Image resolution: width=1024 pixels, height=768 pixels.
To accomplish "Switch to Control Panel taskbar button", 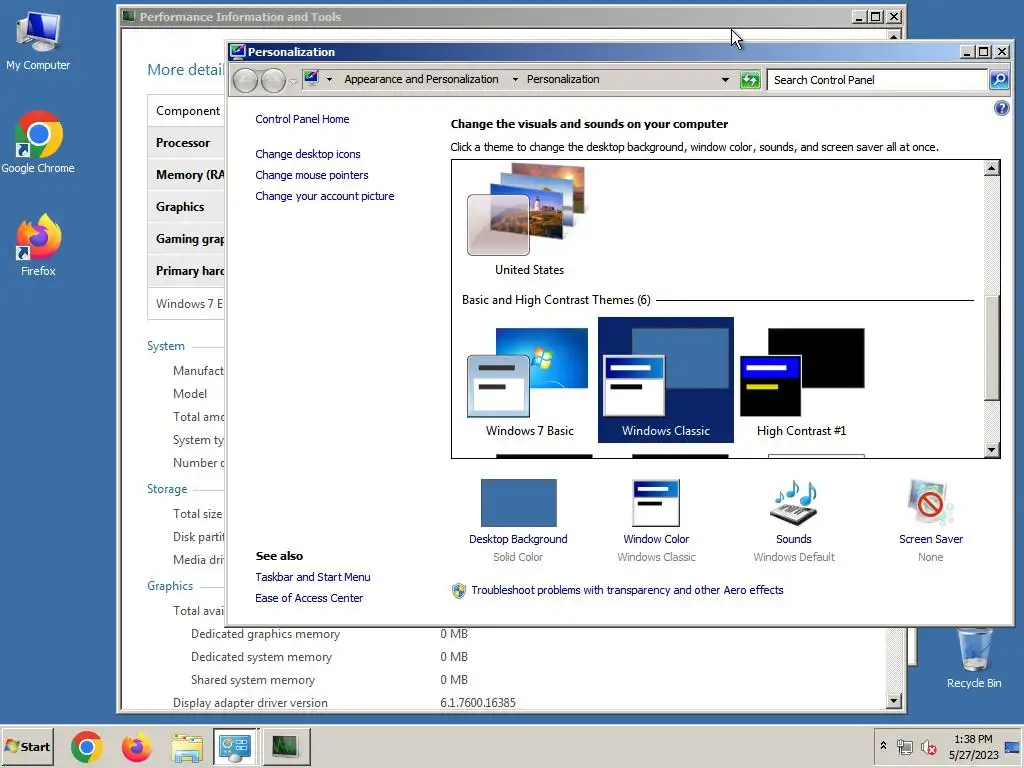I will click(236, 746).
